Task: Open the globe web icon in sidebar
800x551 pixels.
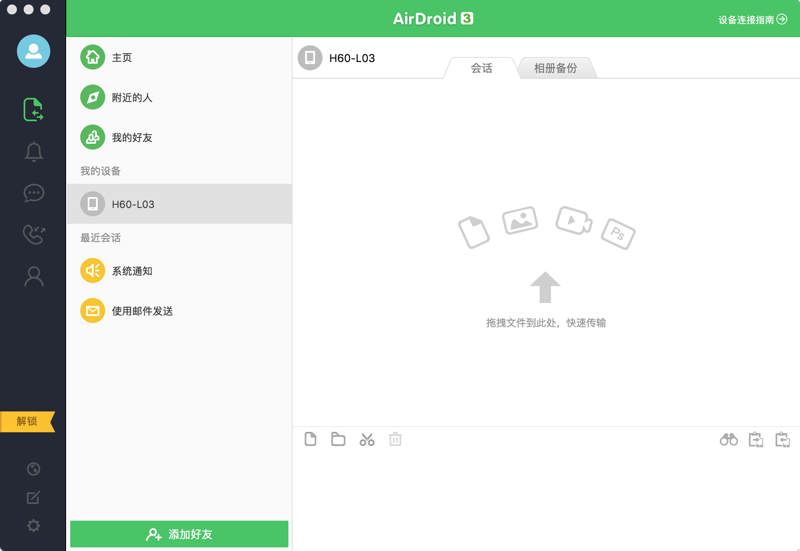Action: point(34,469)
